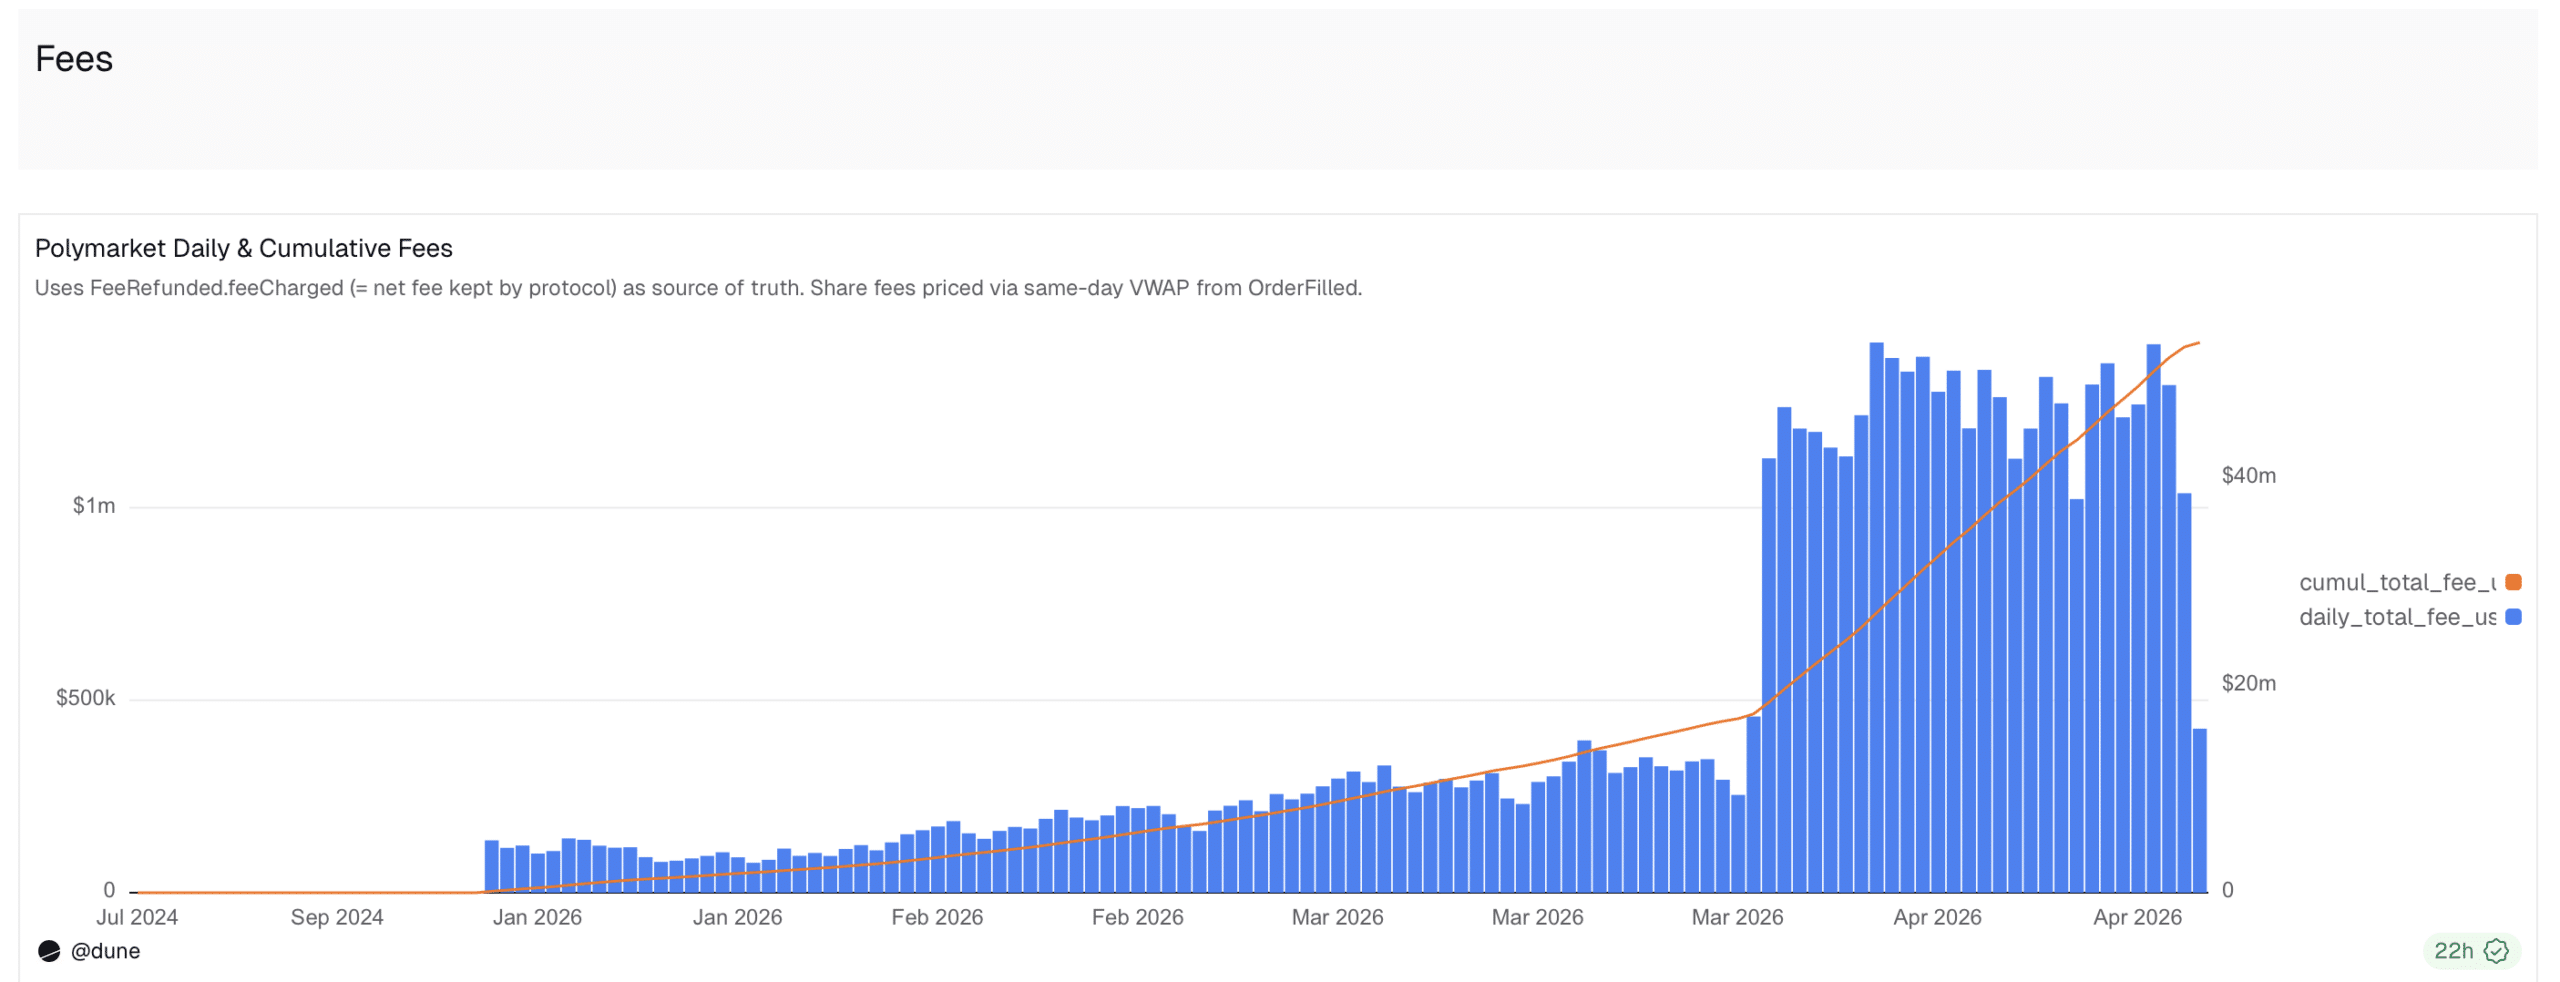
Task: Click the 22h refresh age label
Action: point(2453,951)
